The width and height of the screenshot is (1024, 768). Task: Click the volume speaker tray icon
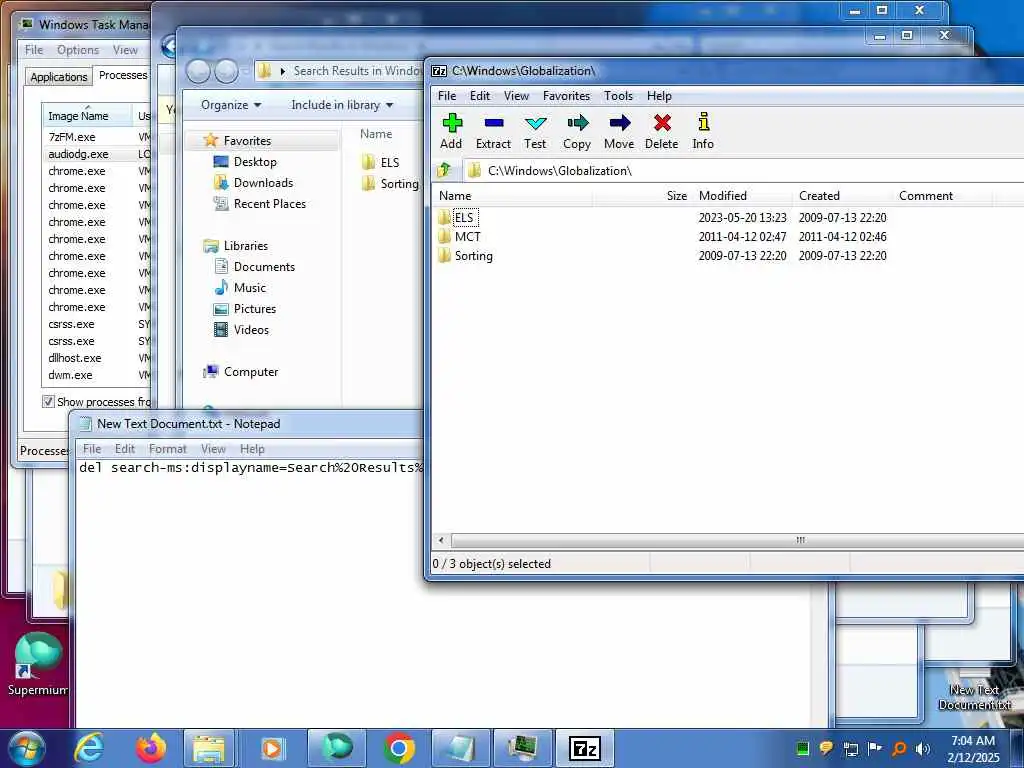click(922, 749)
